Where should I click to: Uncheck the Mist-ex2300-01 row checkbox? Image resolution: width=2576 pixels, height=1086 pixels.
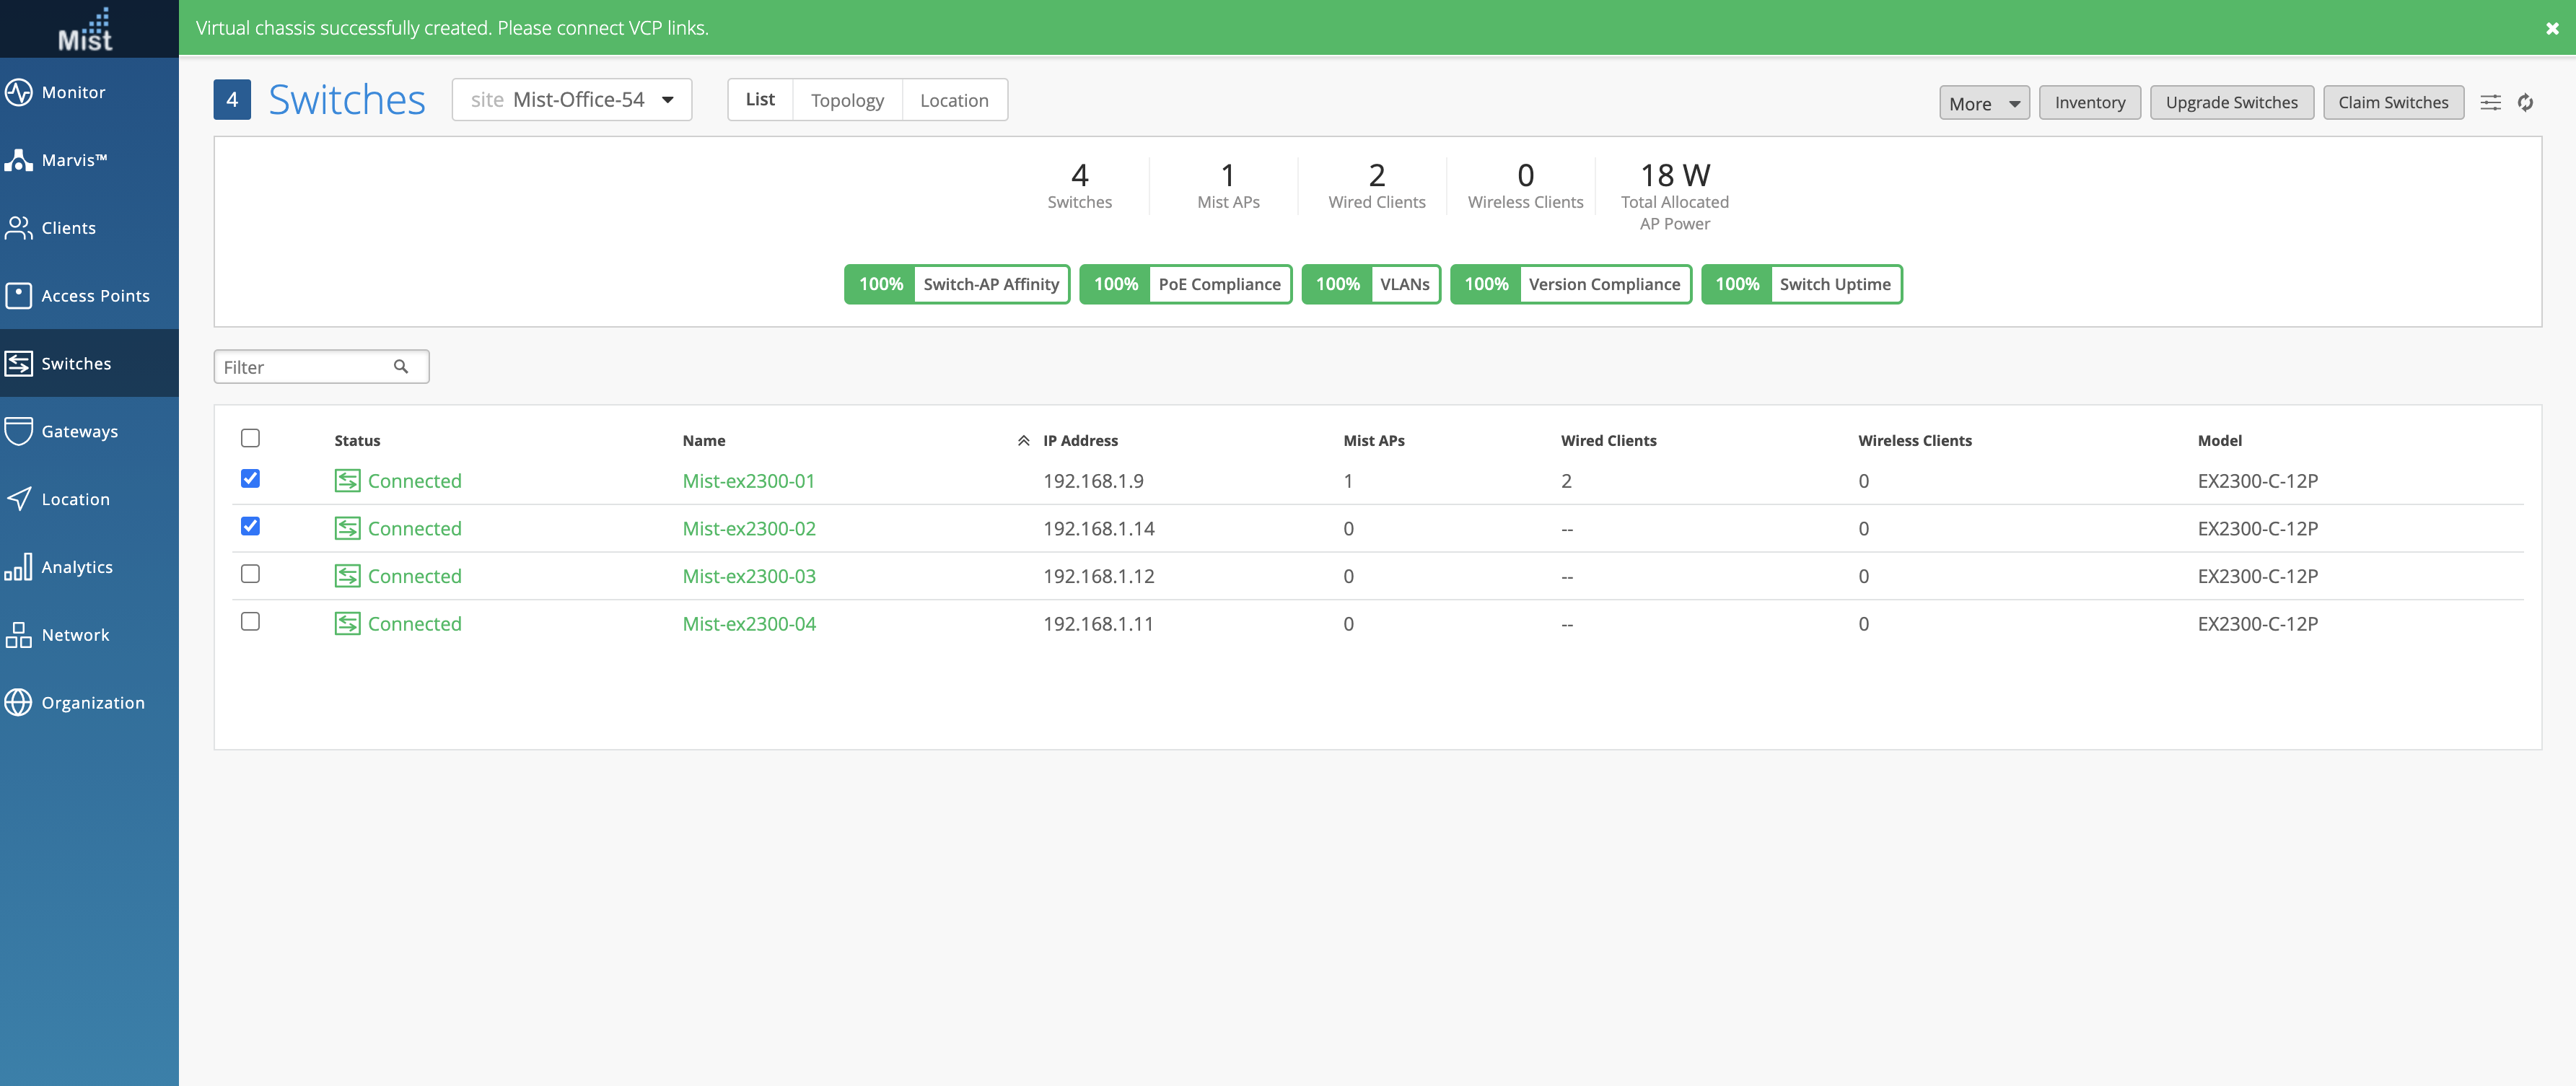[250, 479]
